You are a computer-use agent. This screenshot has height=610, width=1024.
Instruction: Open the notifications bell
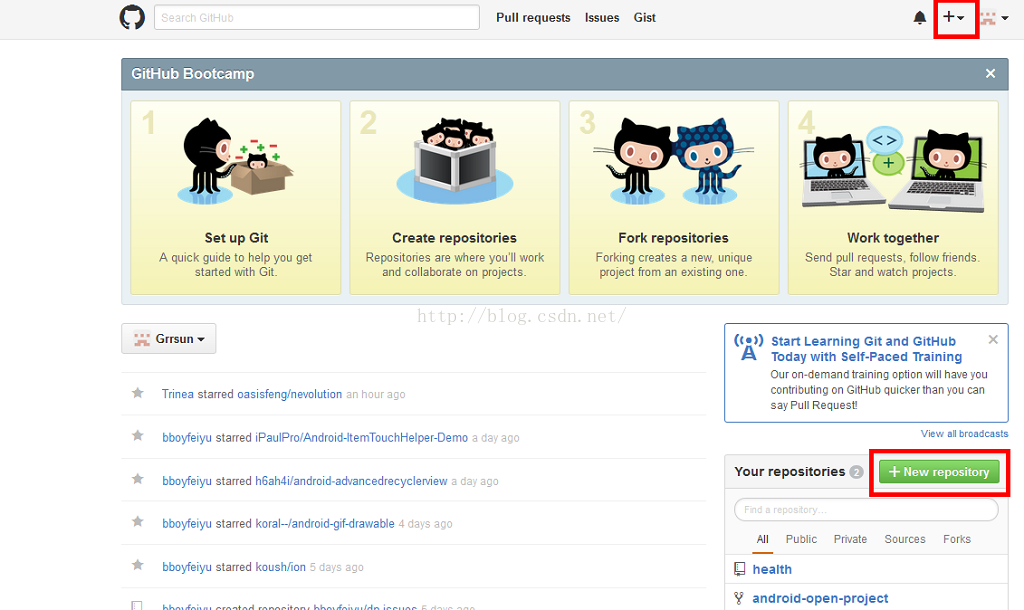[920, 18]
